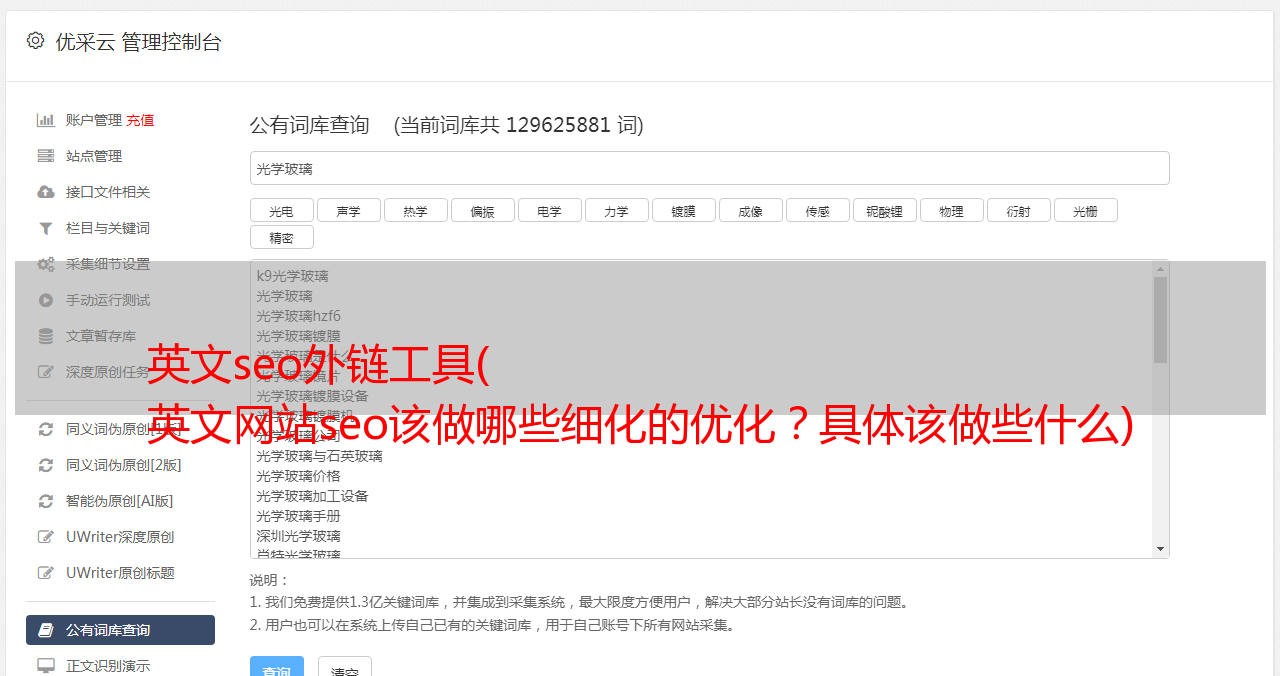Open 手动运行测试 play icon
The width and height of the screenshot is (1280, 676).
(x=46, y=300)
